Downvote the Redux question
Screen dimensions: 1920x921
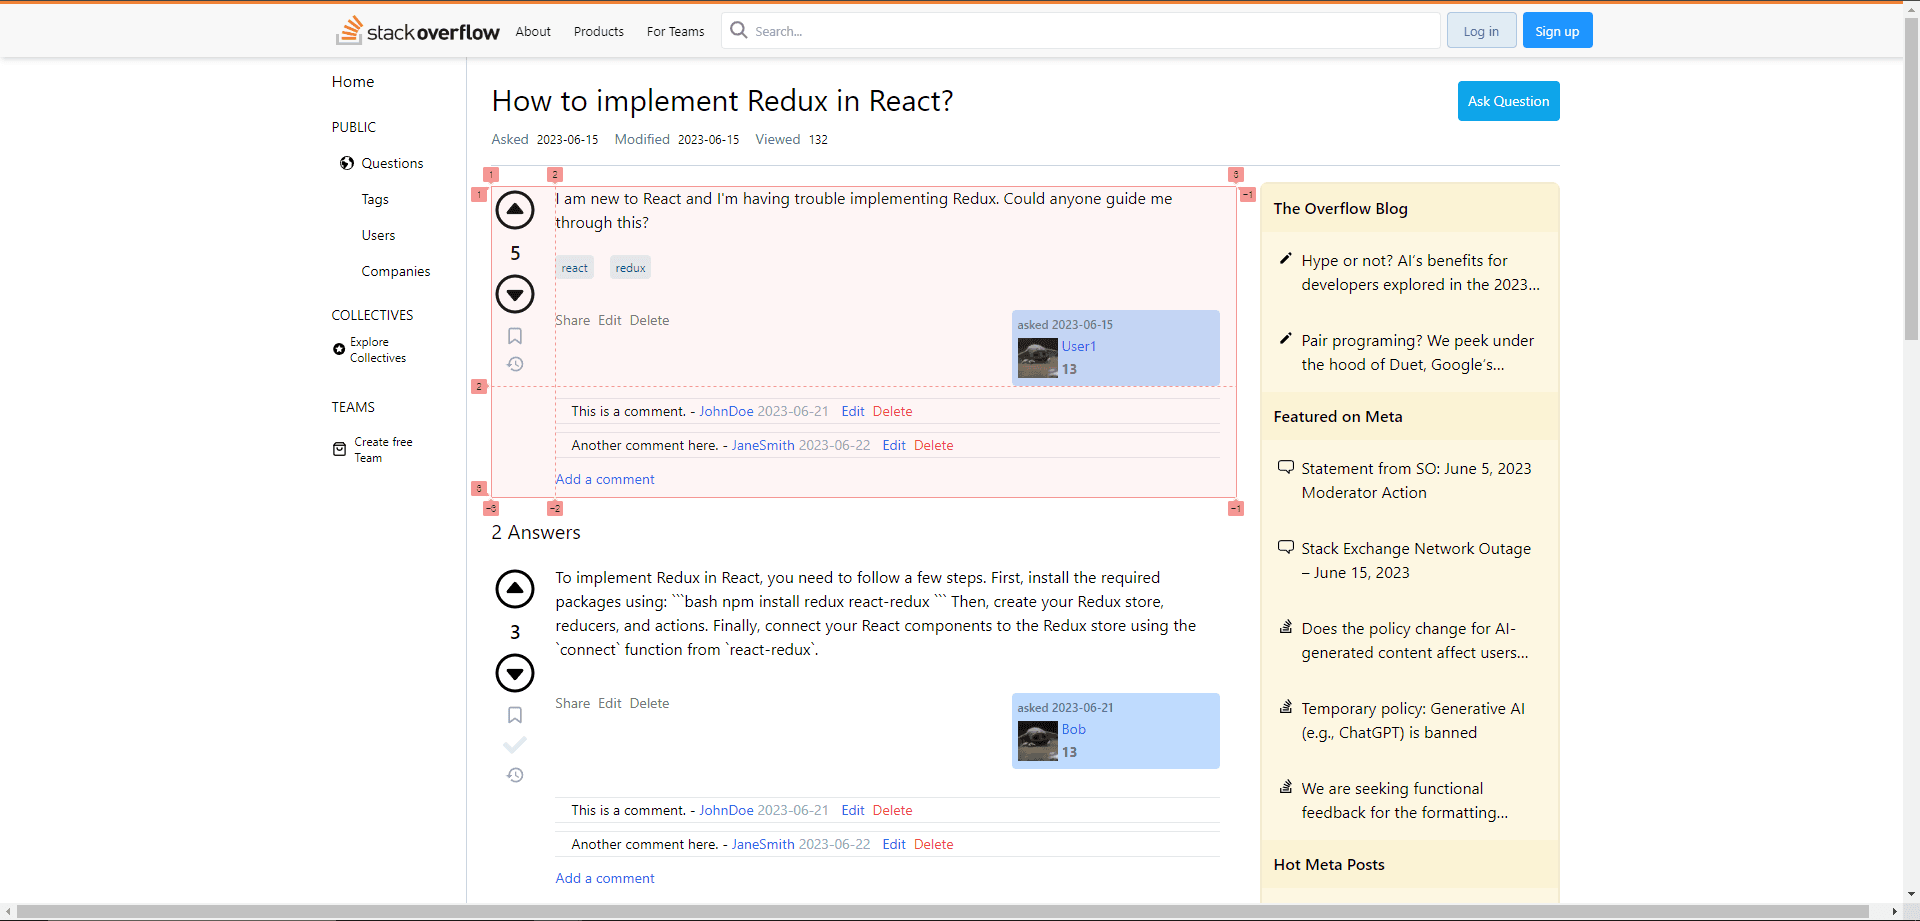(x=515, y=294)
